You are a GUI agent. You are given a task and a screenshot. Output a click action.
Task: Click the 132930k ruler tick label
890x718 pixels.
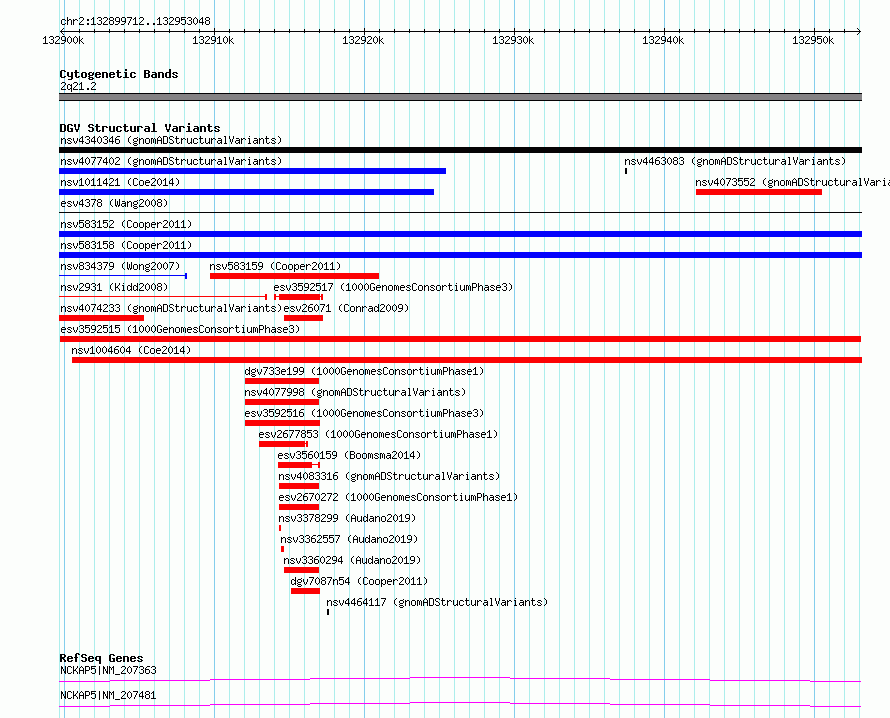(513, 40)
